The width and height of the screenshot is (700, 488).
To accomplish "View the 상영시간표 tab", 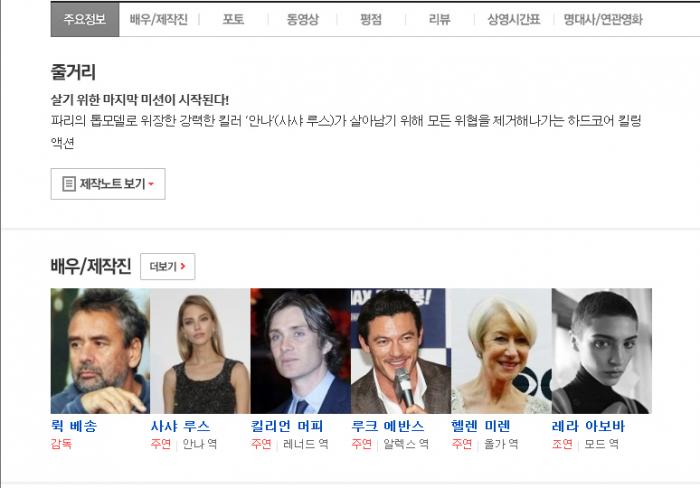I will tap(513, 19).
